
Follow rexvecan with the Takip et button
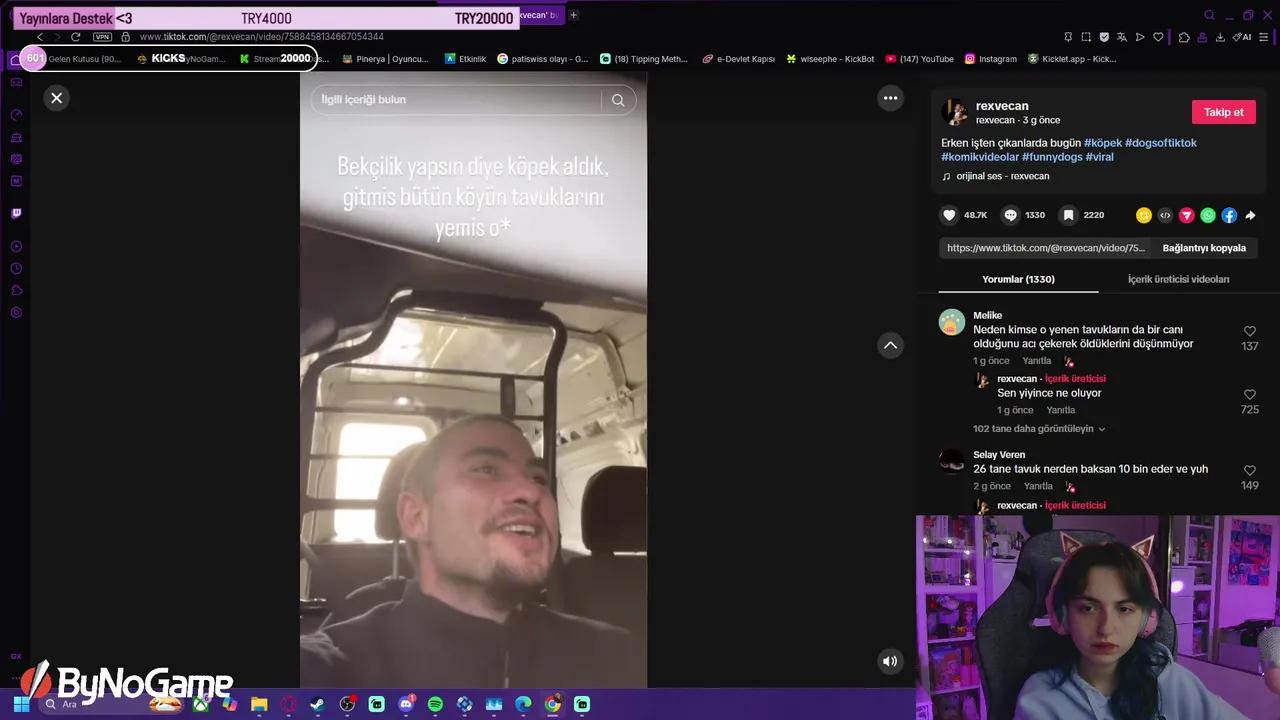point(1223,112)
